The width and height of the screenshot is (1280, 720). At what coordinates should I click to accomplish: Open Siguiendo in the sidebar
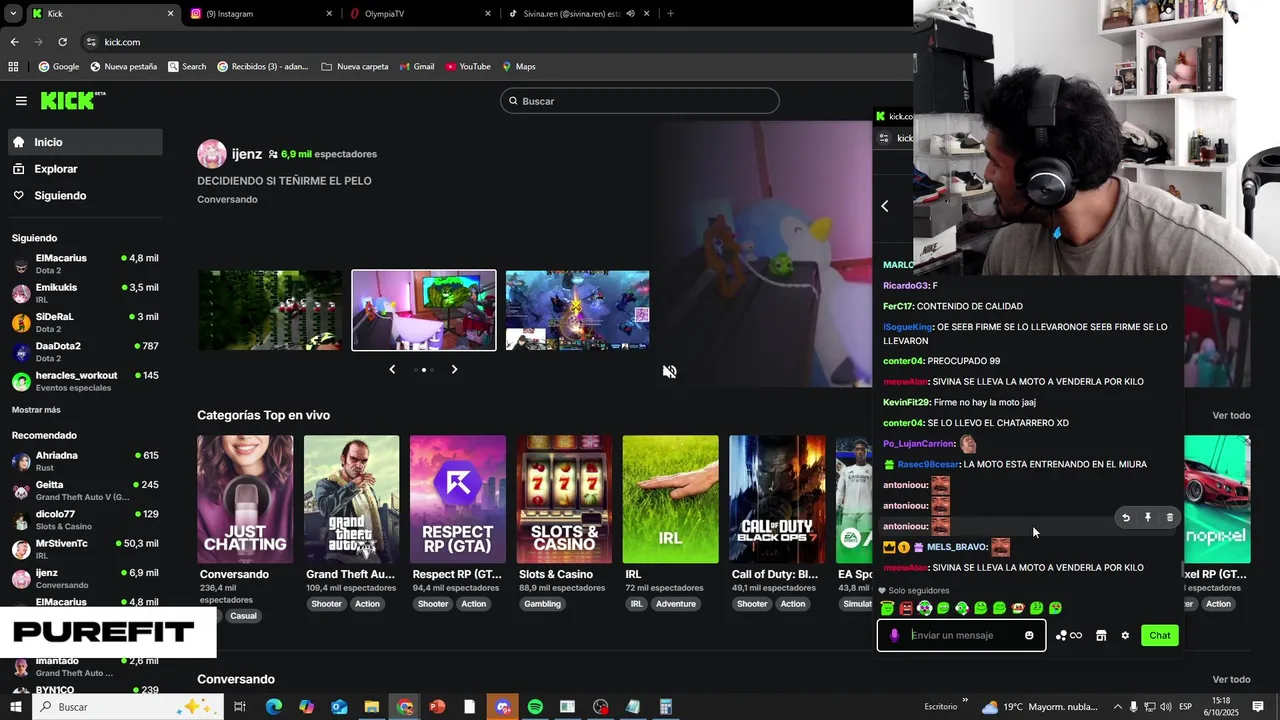pos(86,195)
